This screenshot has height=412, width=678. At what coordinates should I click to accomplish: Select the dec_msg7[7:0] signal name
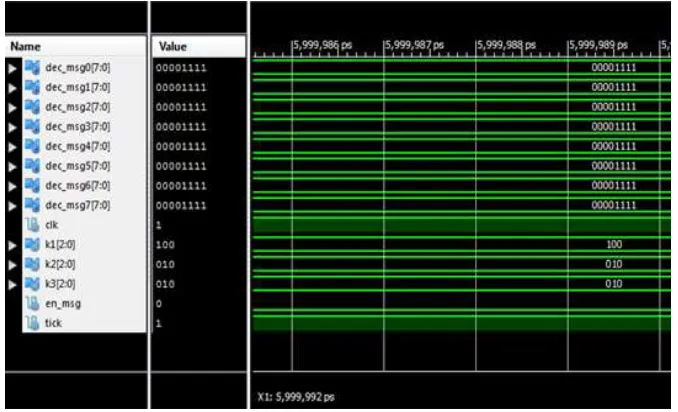click(77, 205)
